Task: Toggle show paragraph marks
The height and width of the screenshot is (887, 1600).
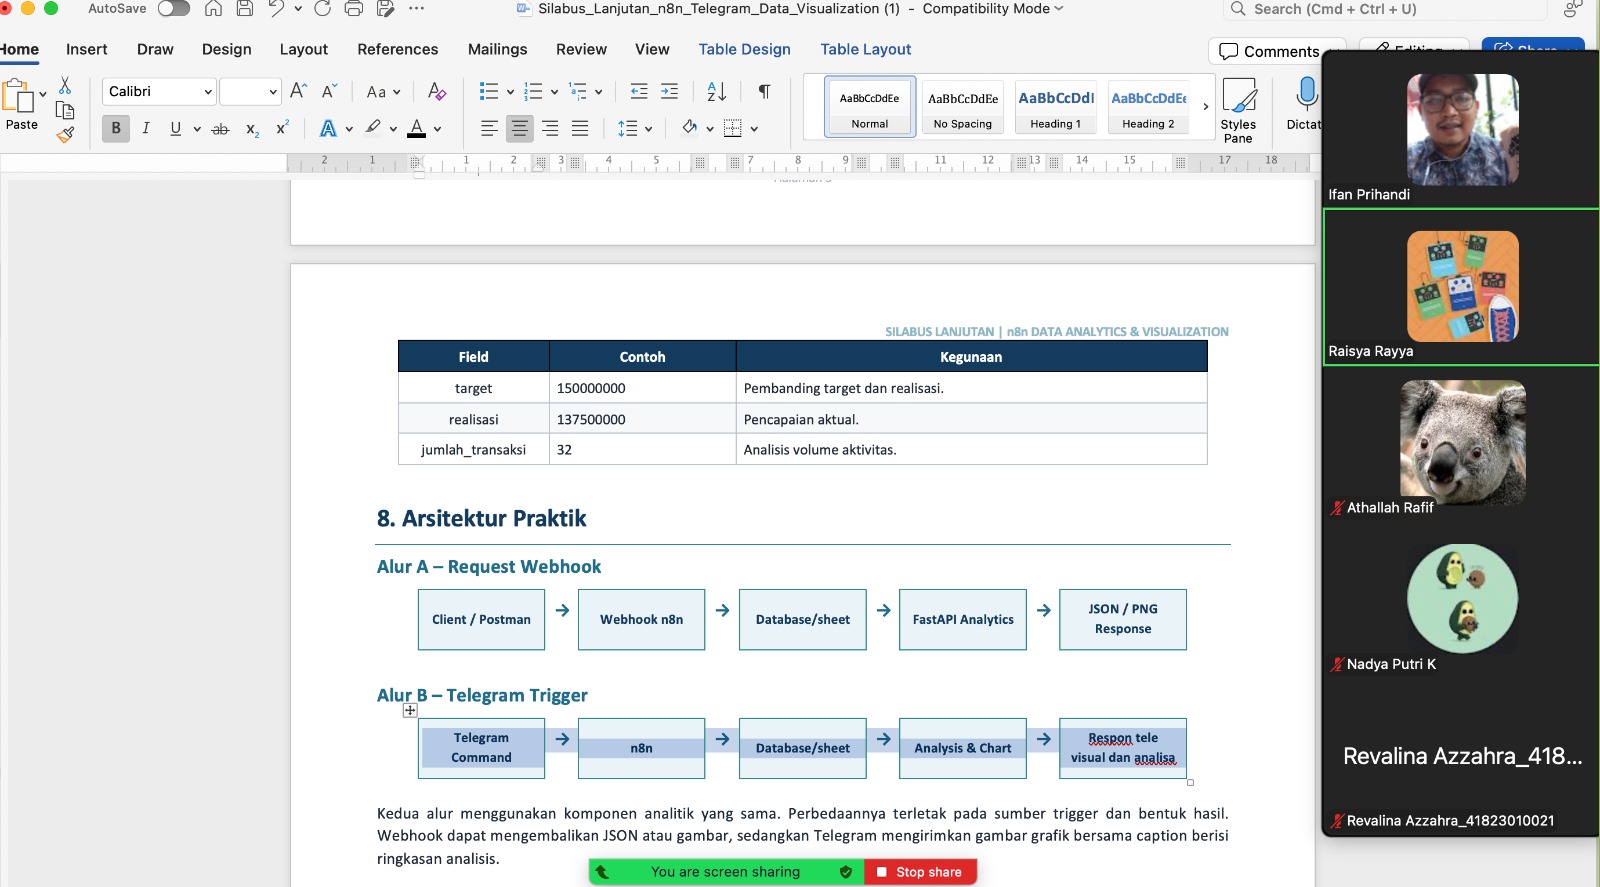Action: click(x=765, y=92)
